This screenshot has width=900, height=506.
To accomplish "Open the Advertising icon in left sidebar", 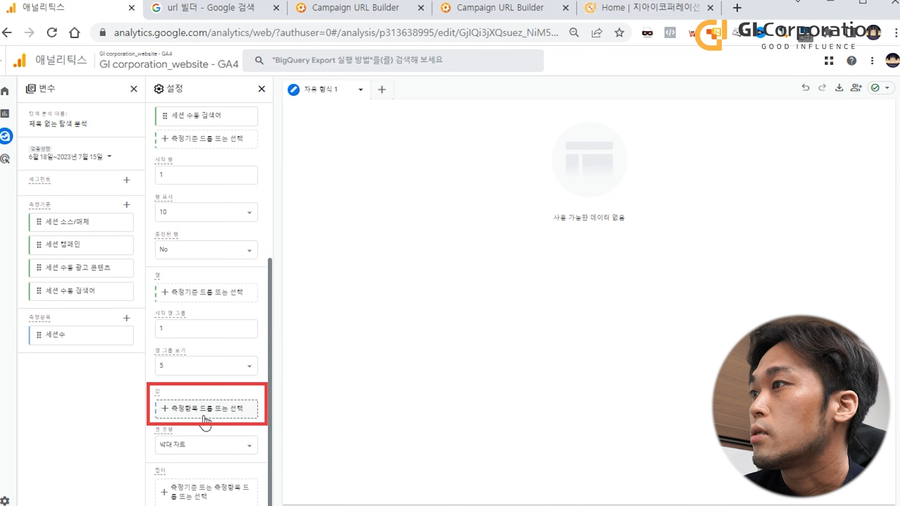I will coord(5,159).
